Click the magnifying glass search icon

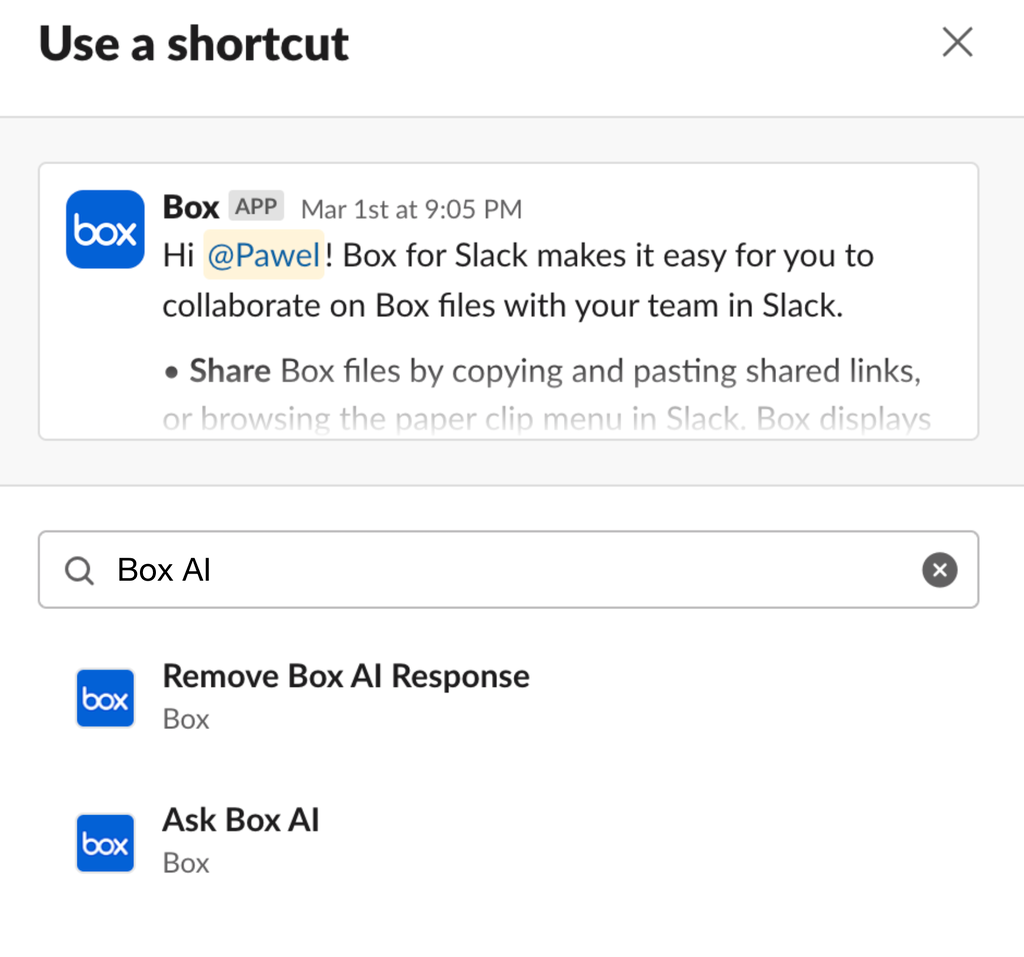click(78, 570)
